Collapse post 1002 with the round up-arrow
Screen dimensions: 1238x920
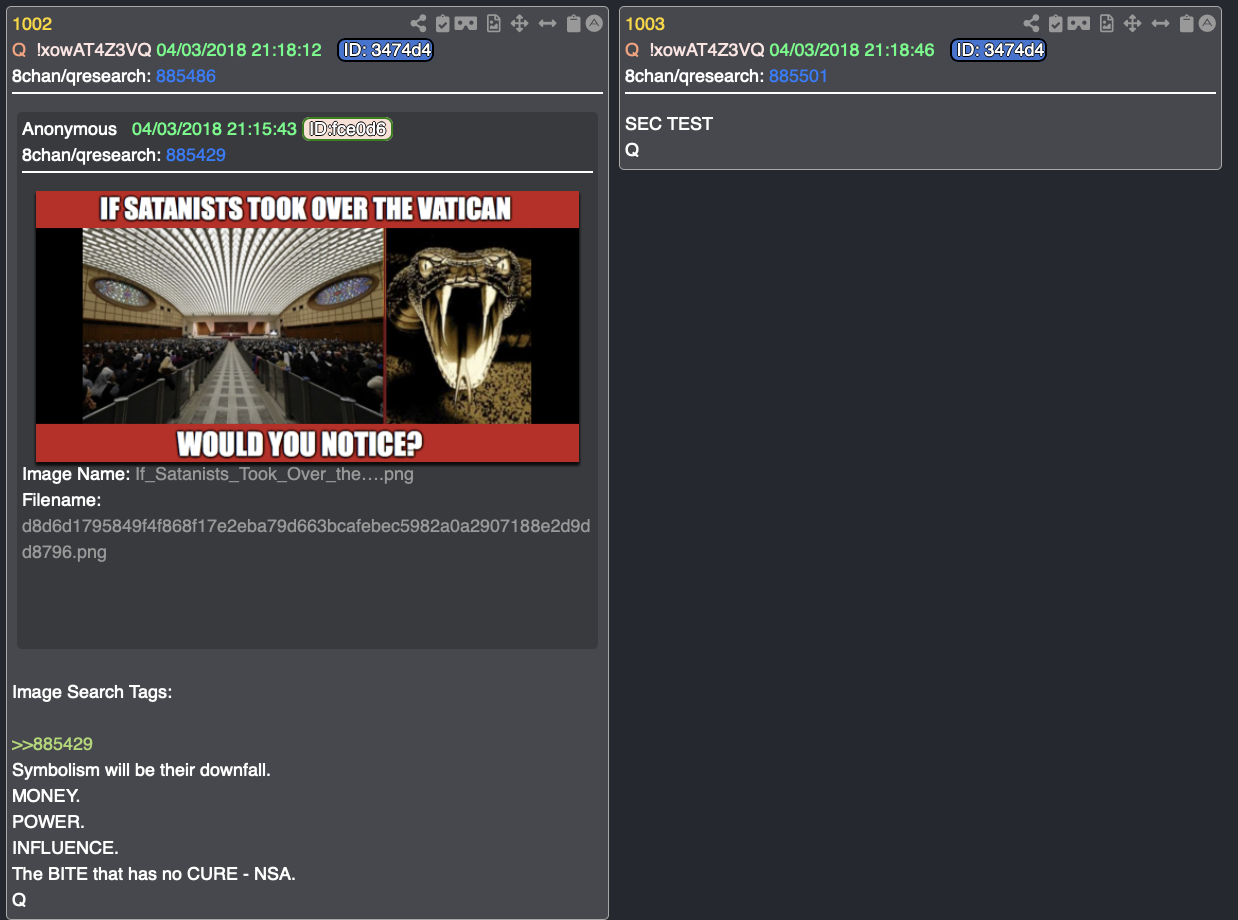pos(594,23)
